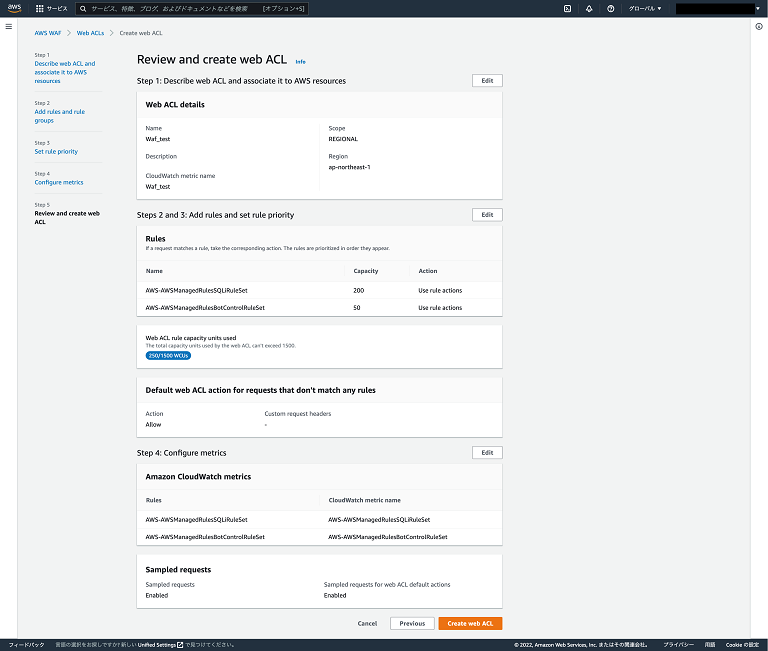This screenshot has height=651, width=768.
Task: Go to AWS WAF breadcrumb
Action: 47,33
